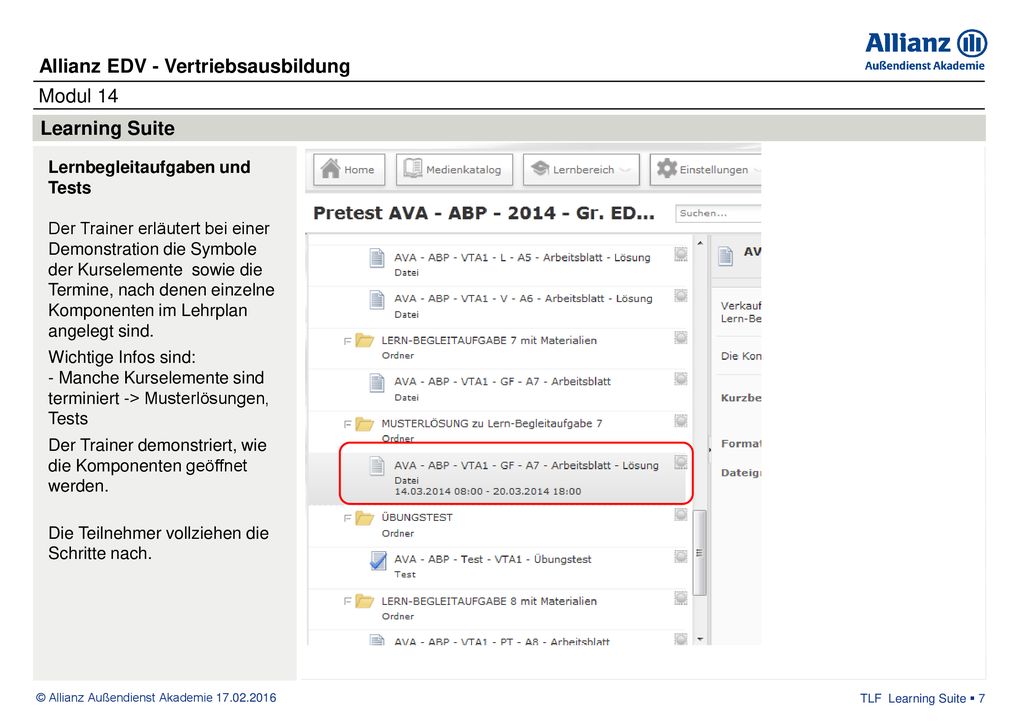Click status icon of MUSTERLÖSUNG row

(680, 420)
